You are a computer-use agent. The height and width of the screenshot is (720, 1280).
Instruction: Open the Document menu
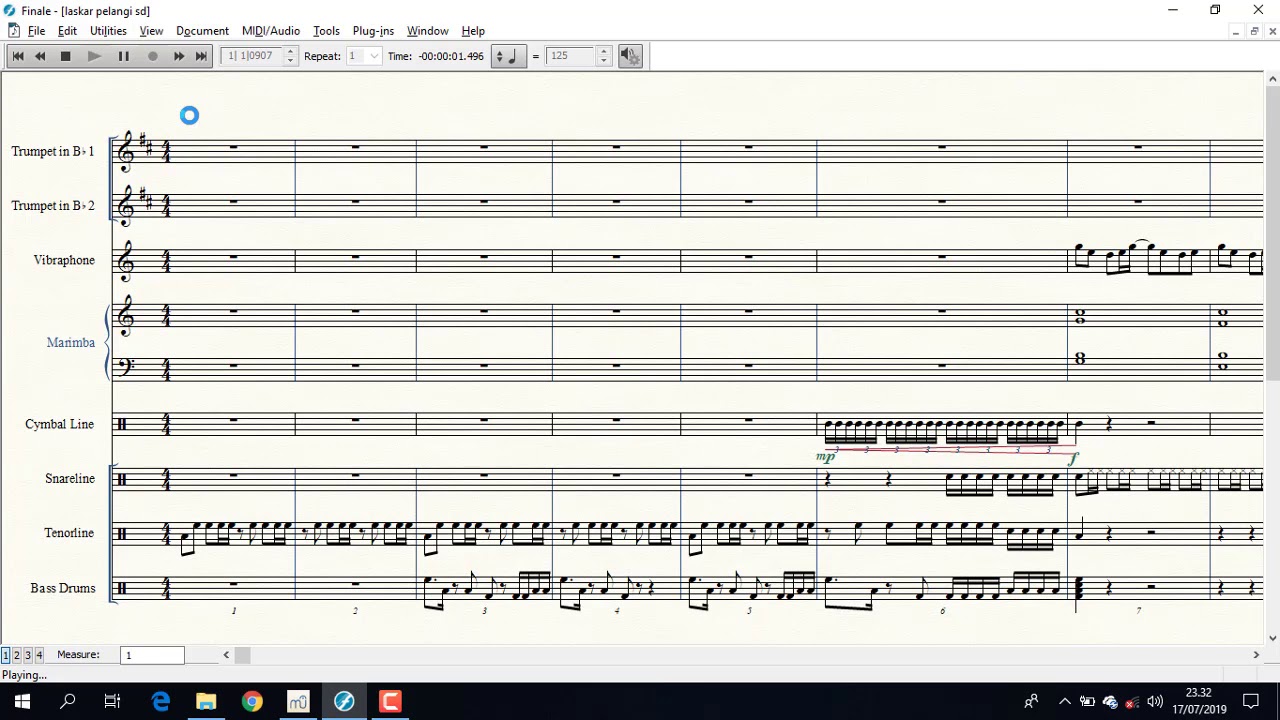coord(202,31)
